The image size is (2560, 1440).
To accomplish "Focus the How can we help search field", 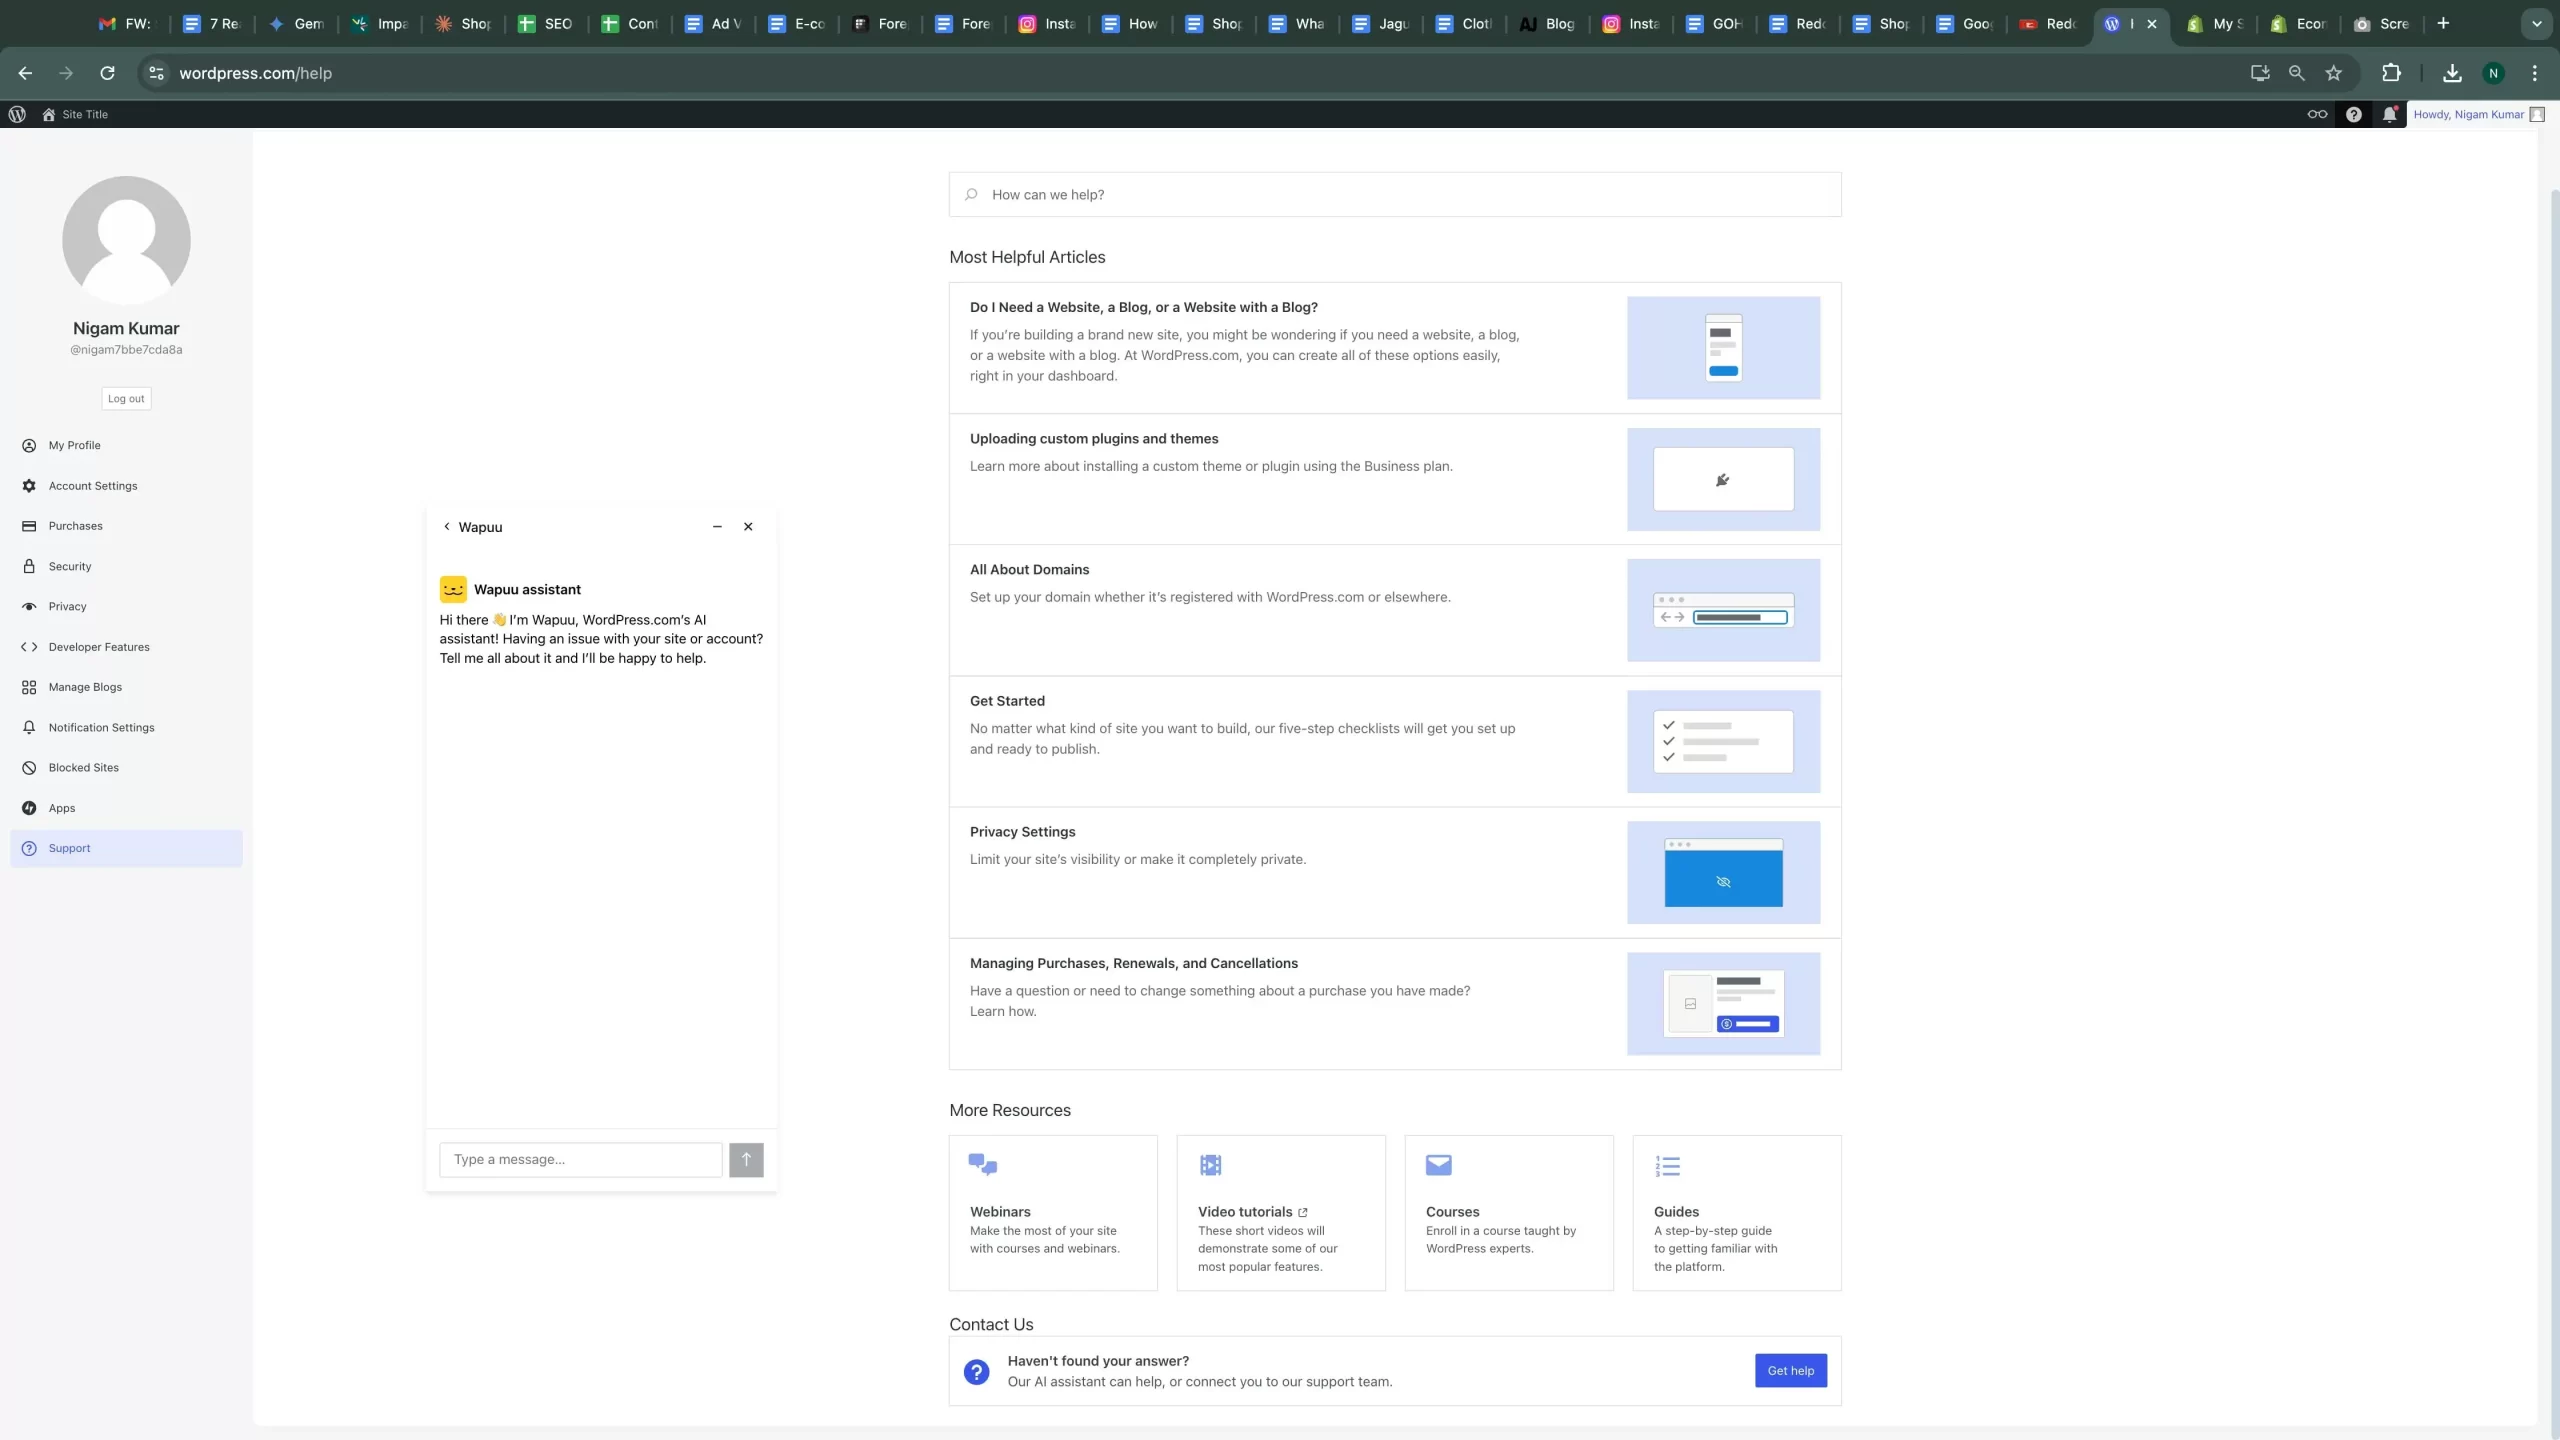I will (x=1394, y=195).
